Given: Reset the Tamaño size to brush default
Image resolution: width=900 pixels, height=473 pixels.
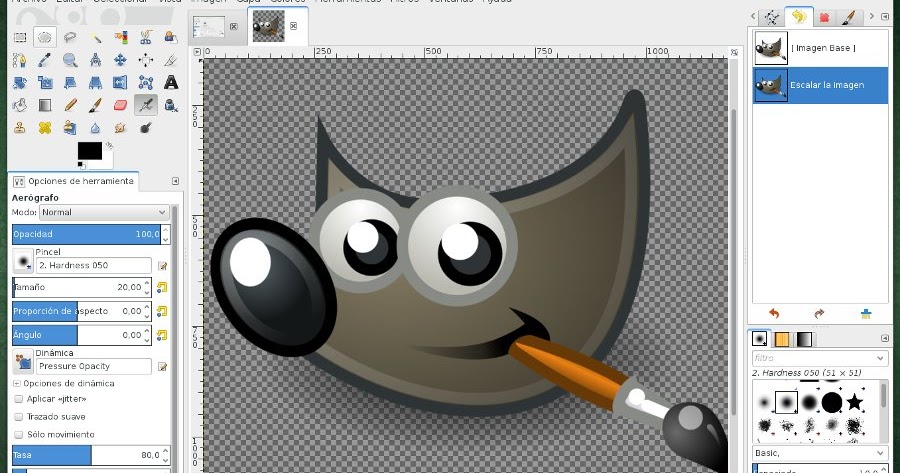Looking at the screenshot, I should point(162,287).
